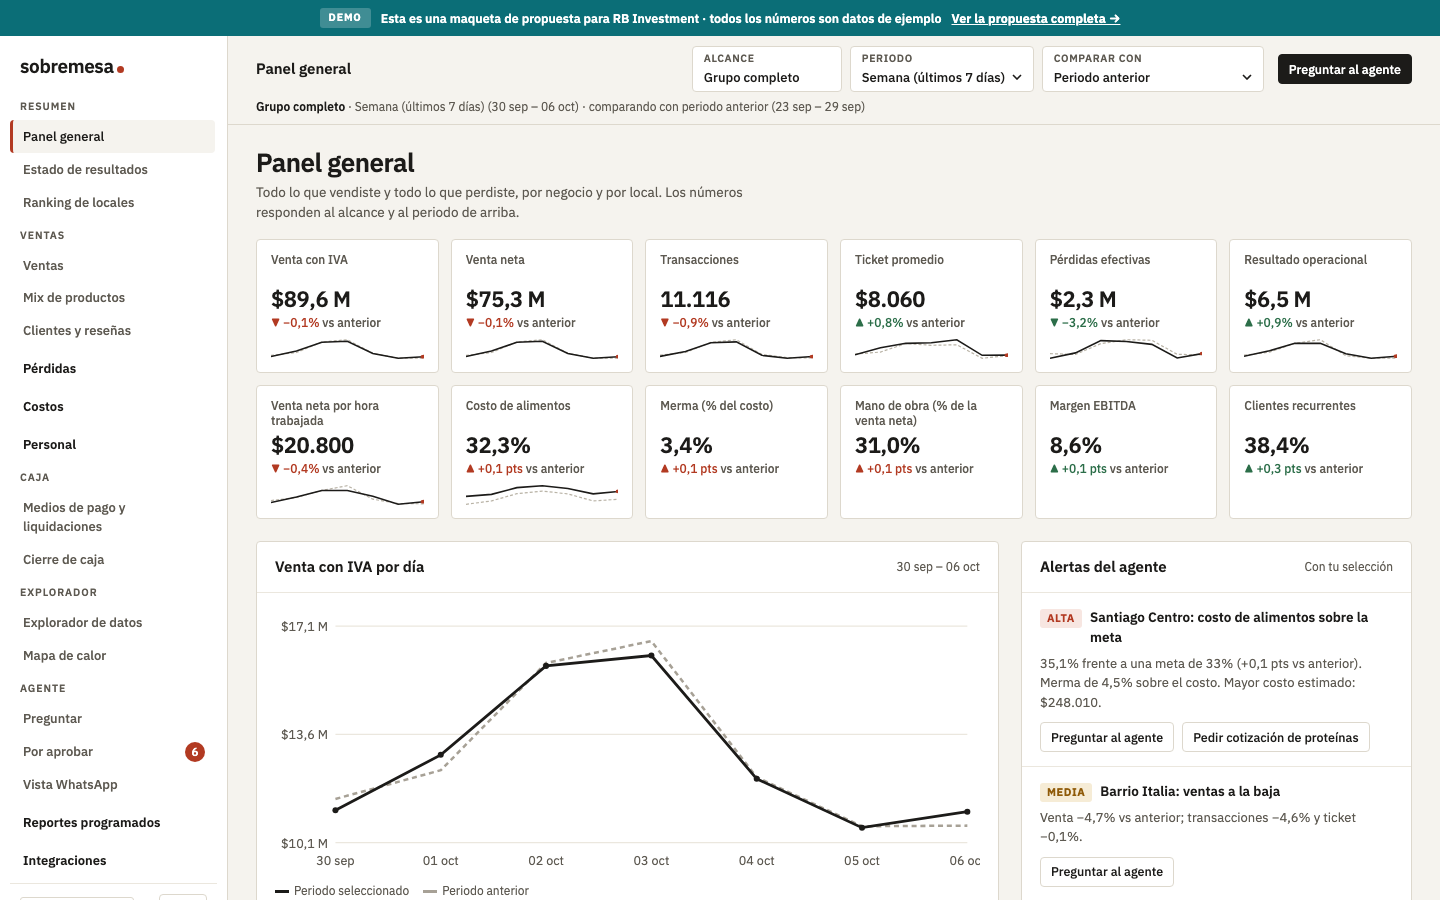1440x900 pixels.
Task: Open the Comparar con dropdown
Action: (x=1153, y=69)
